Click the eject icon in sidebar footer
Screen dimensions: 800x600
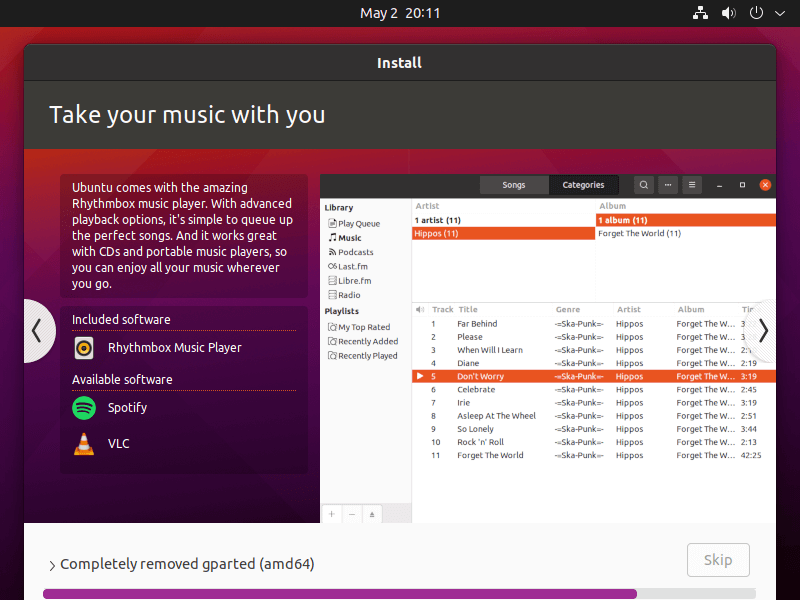pos(372,514)
